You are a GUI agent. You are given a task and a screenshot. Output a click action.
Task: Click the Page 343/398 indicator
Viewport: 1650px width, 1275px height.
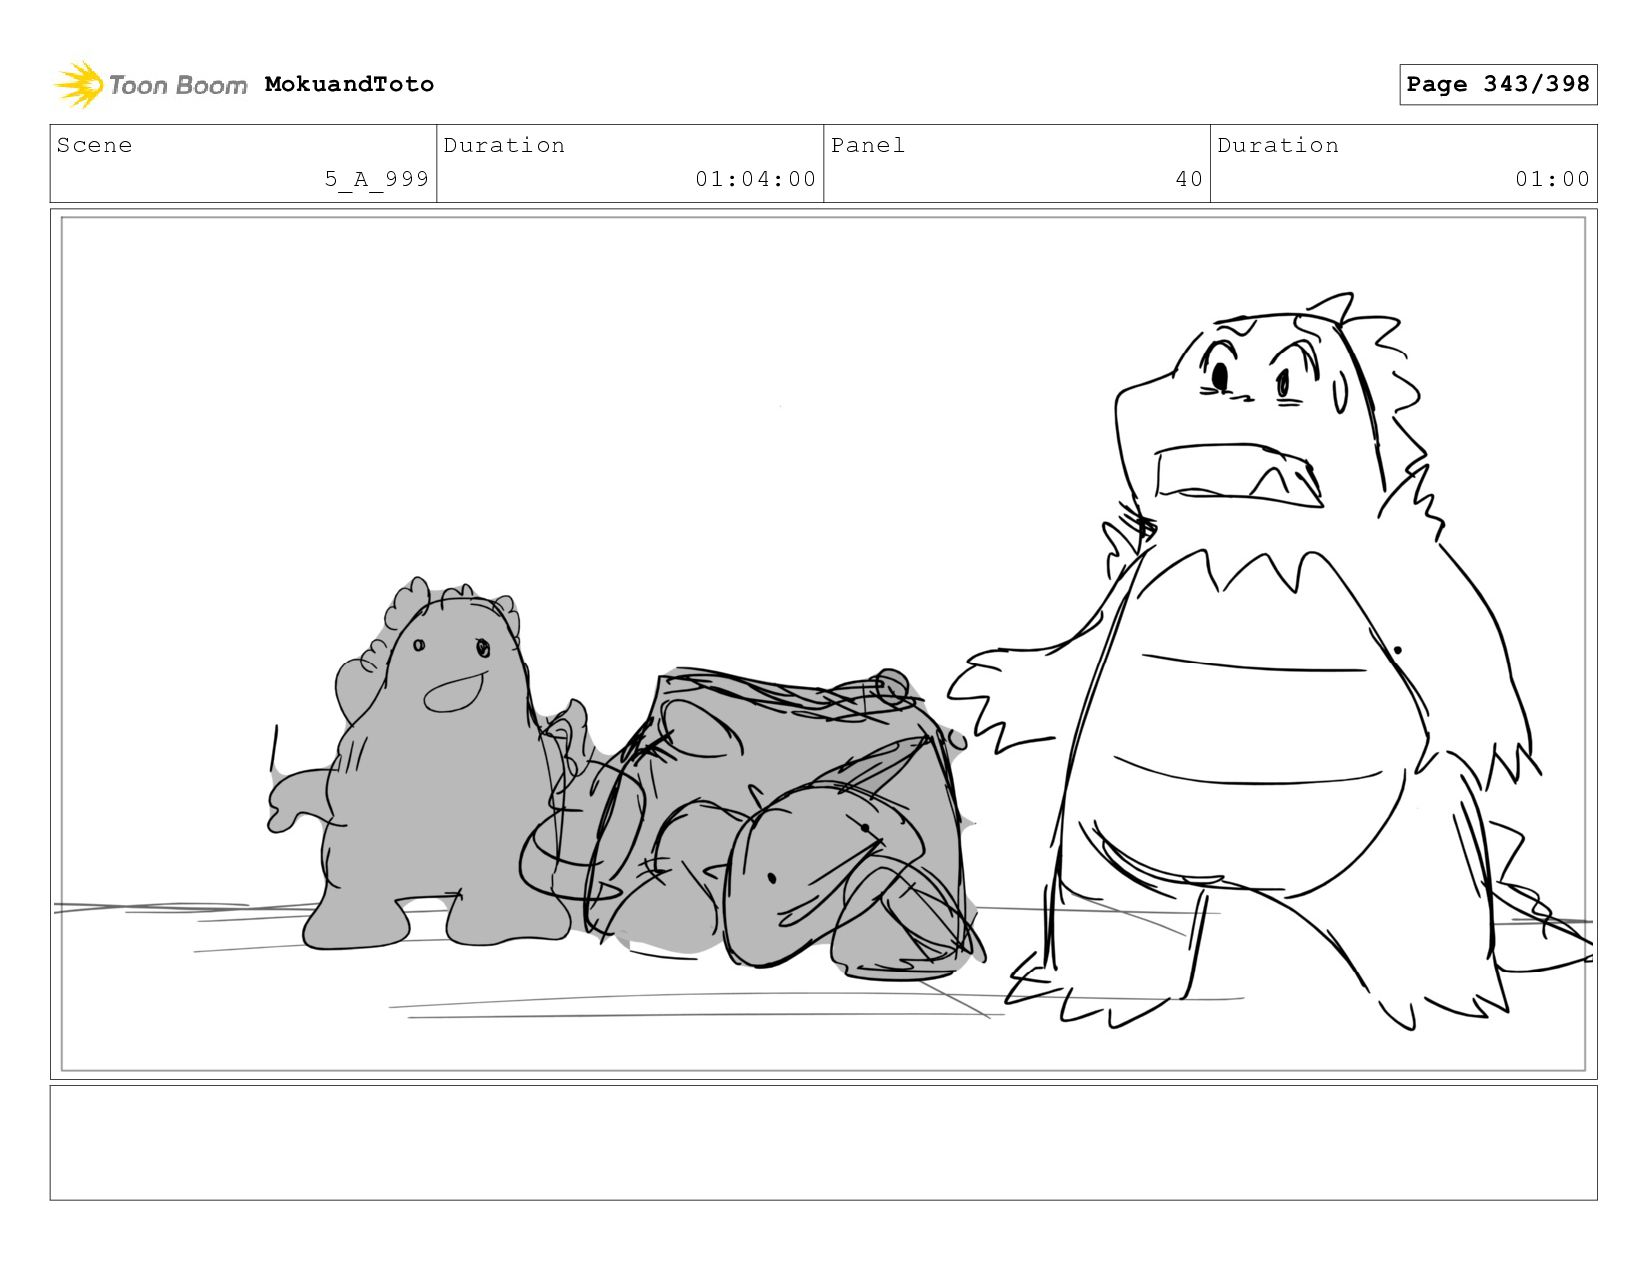1498,84
